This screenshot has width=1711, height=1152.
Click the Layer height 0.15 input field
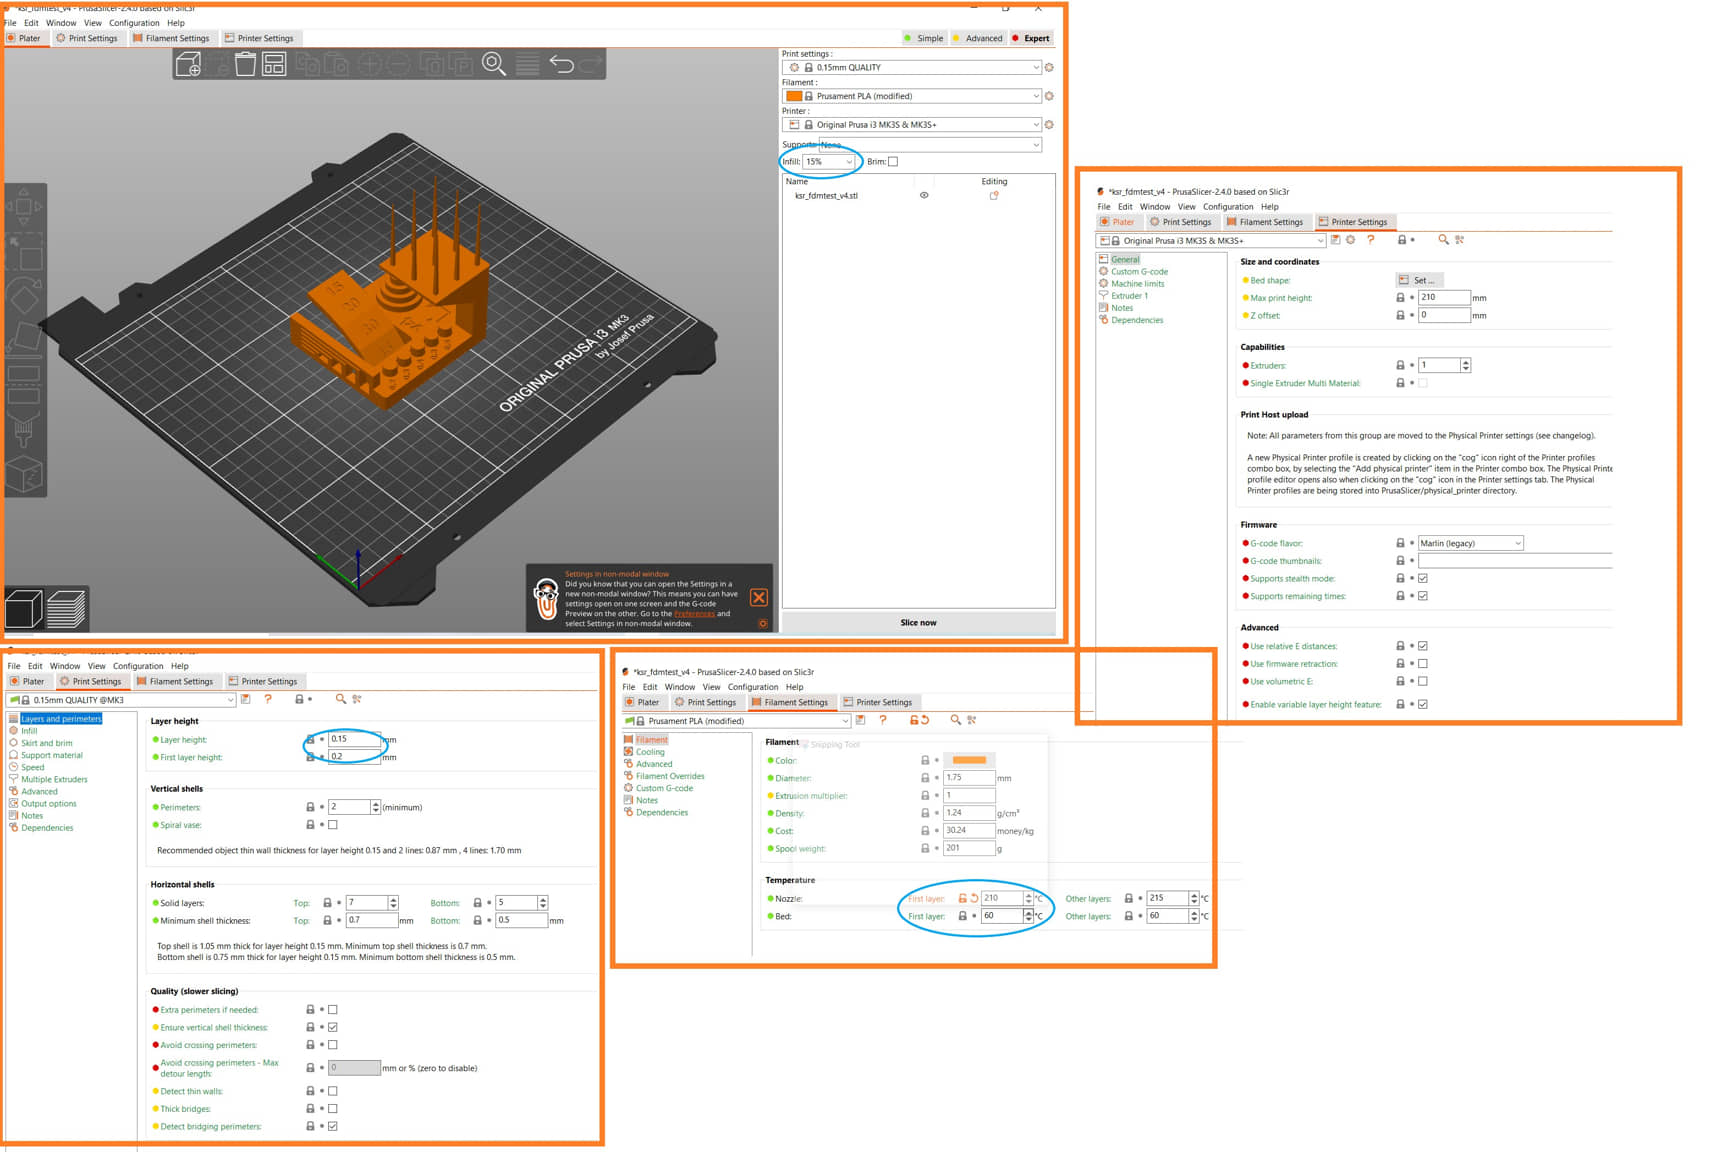[355, 739]
